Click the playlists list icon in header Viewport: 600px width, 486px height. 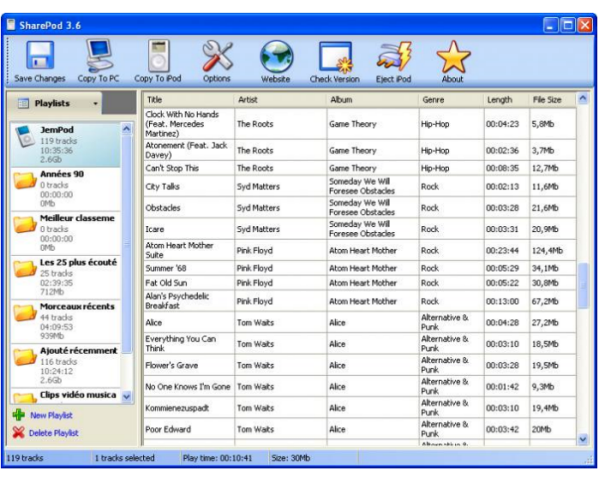coord(23,103)
